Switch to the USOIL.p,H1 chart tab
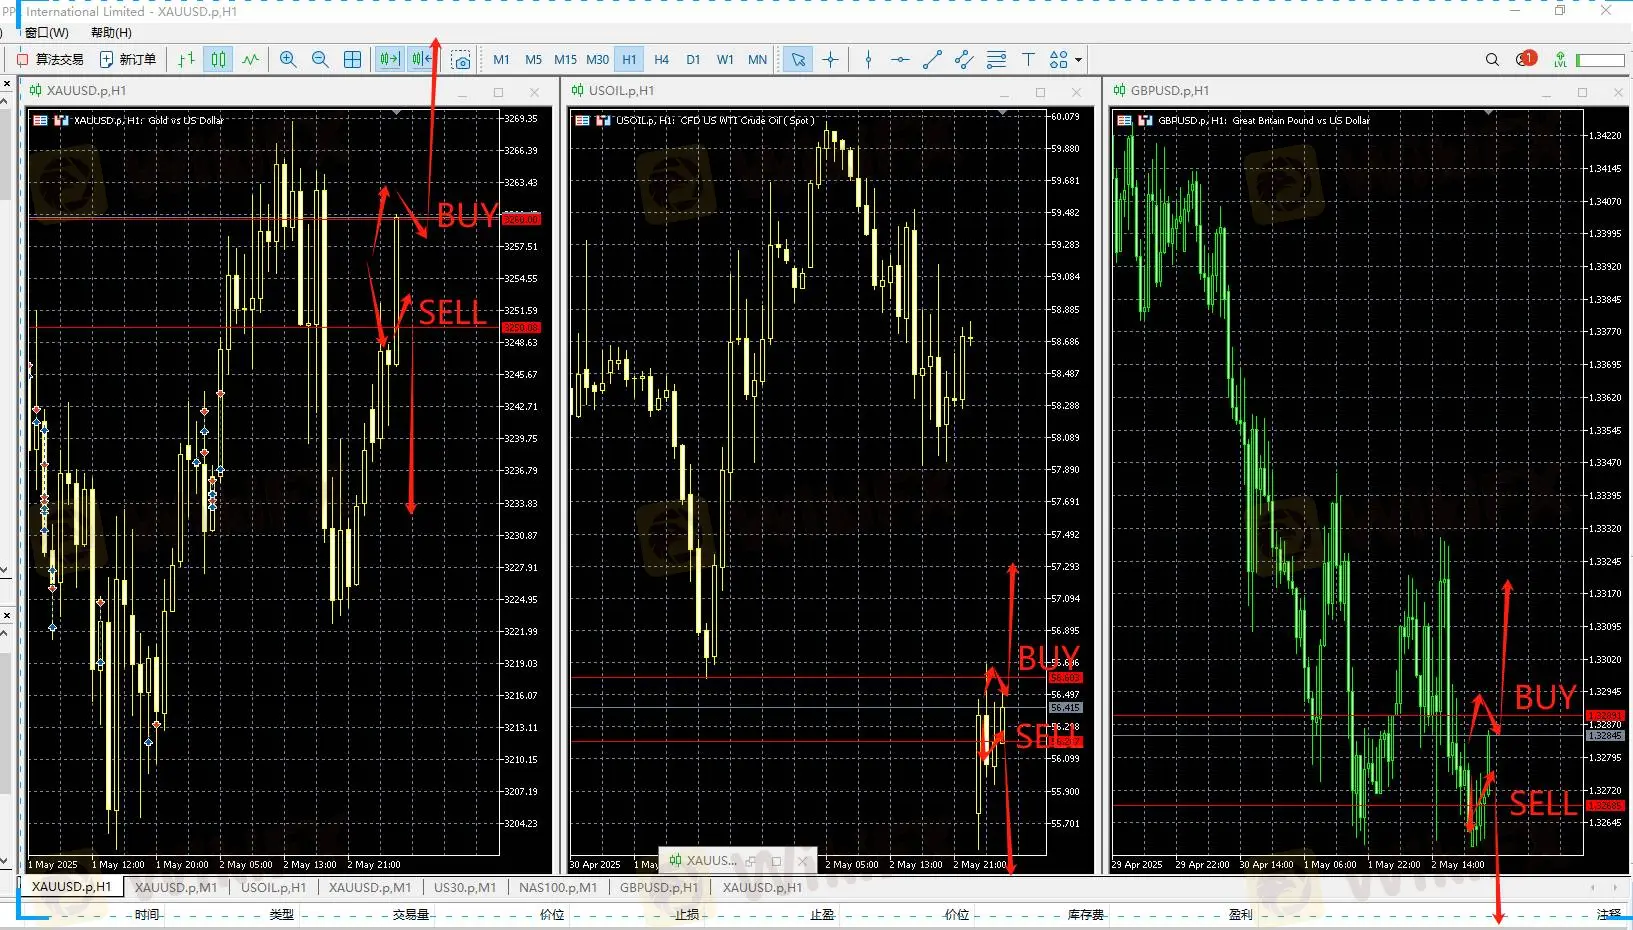This screenshot has height=930, width=1633. click(273, 887)
